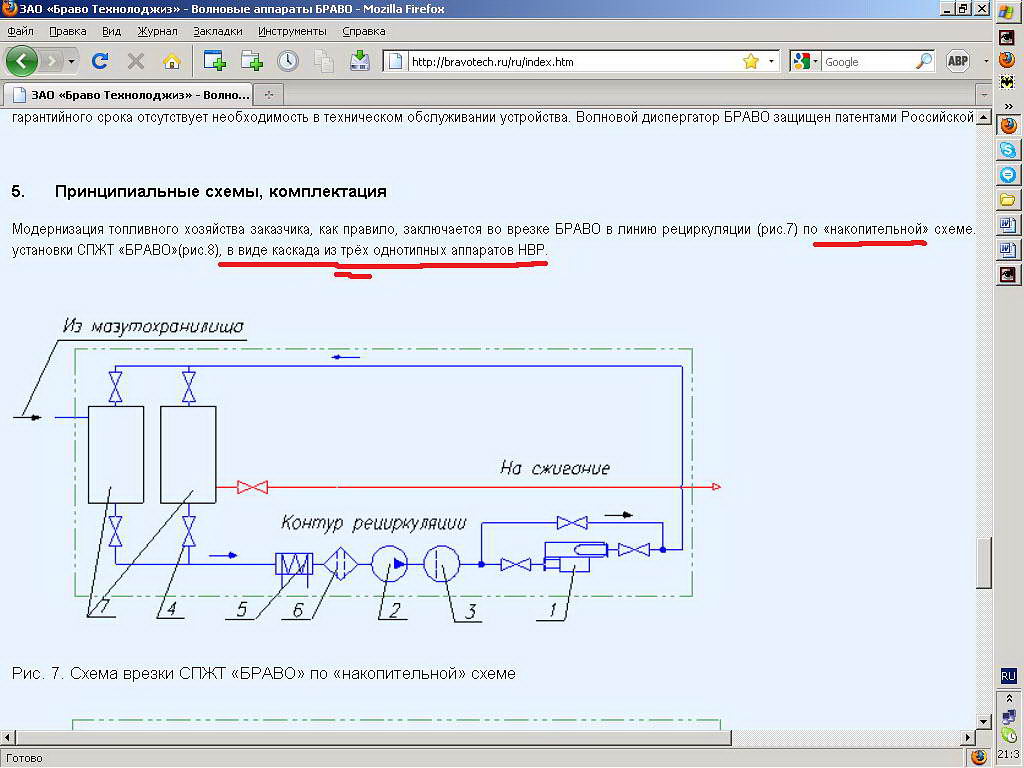Focus the Google search box
This screenshot has width=1024, height=768.
click(868, 61)
